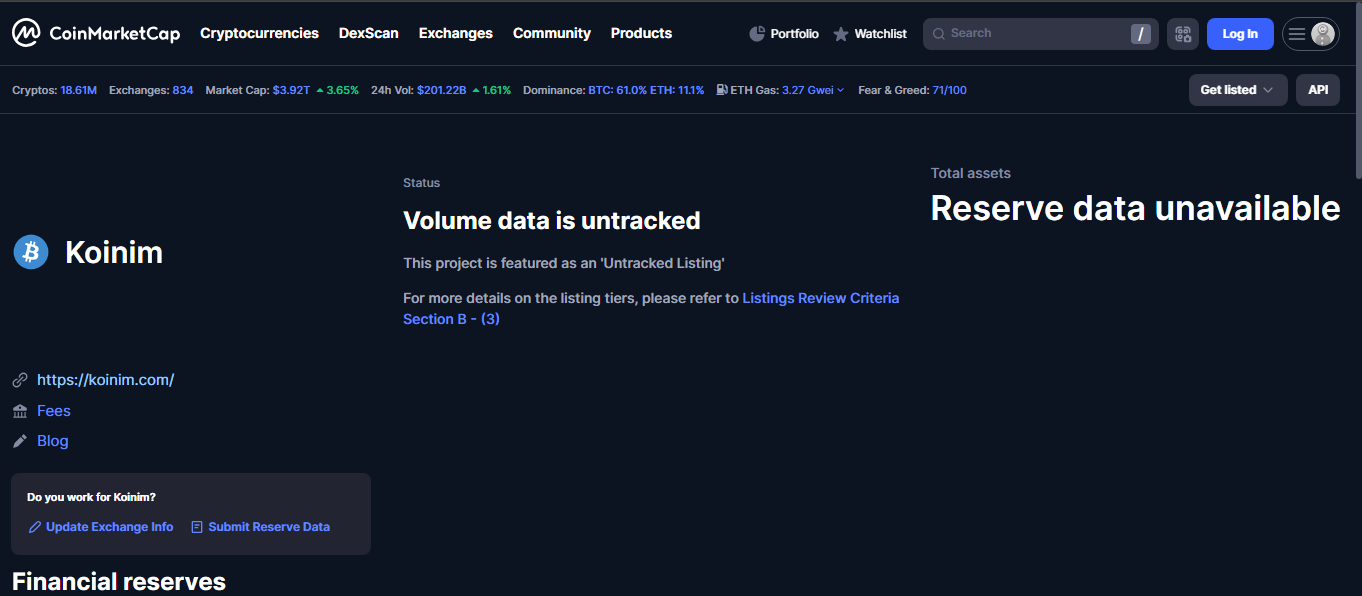
Task: Click the document icon of Submit Reserve Data
Action: coord(197,527)
